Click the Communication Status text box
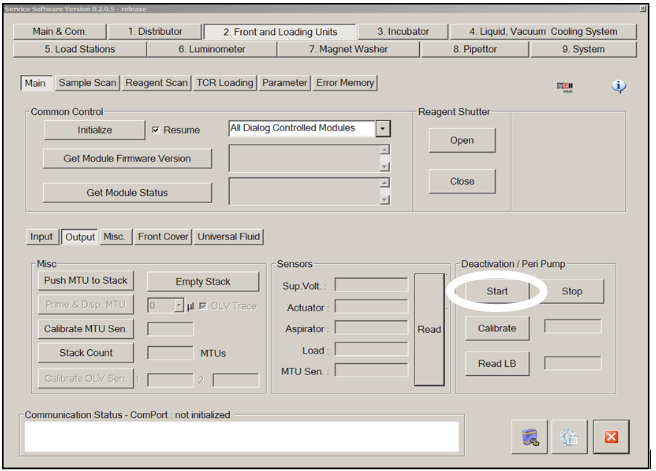Image resolution: width=656 pixels, height=471 pixels. 241,436
